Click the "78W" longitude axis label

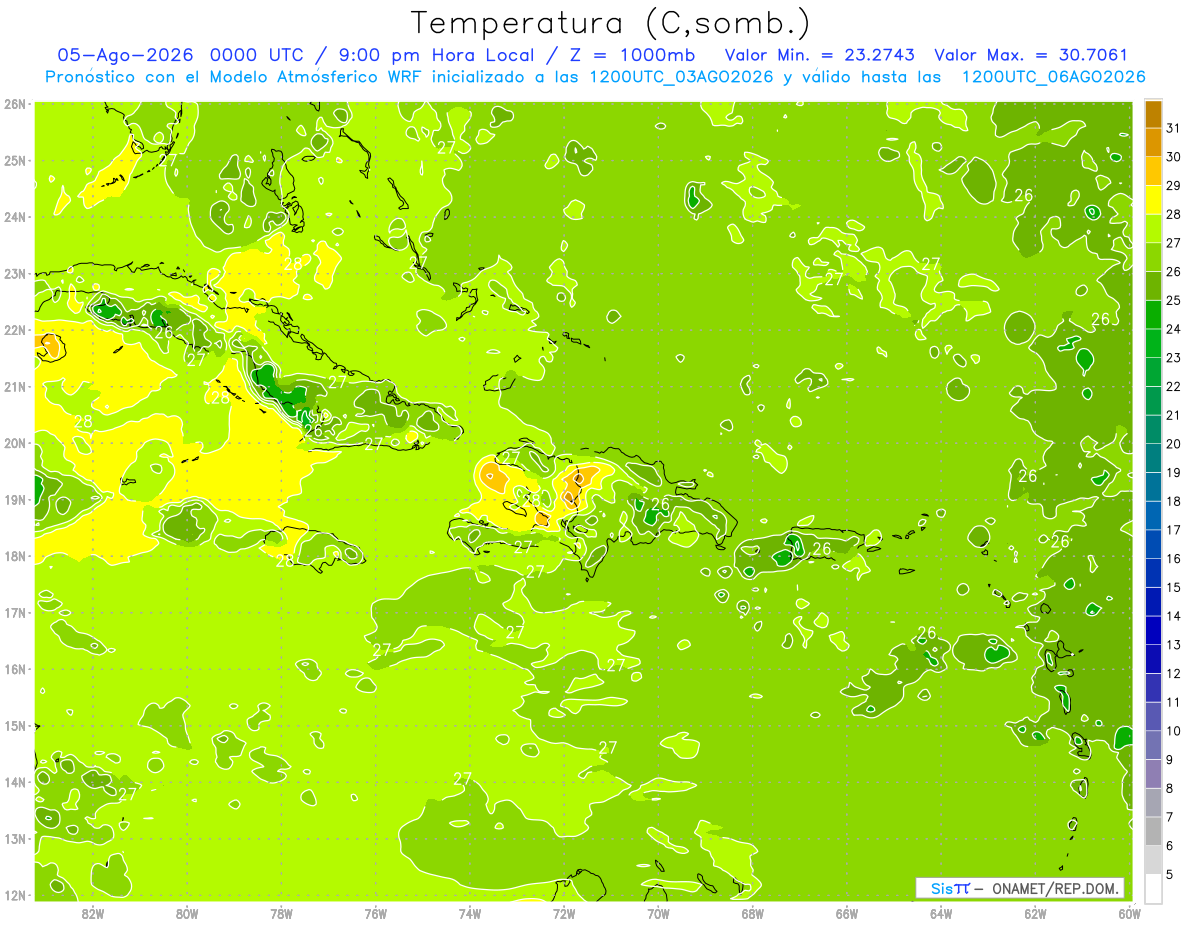[x=281, y=913]
